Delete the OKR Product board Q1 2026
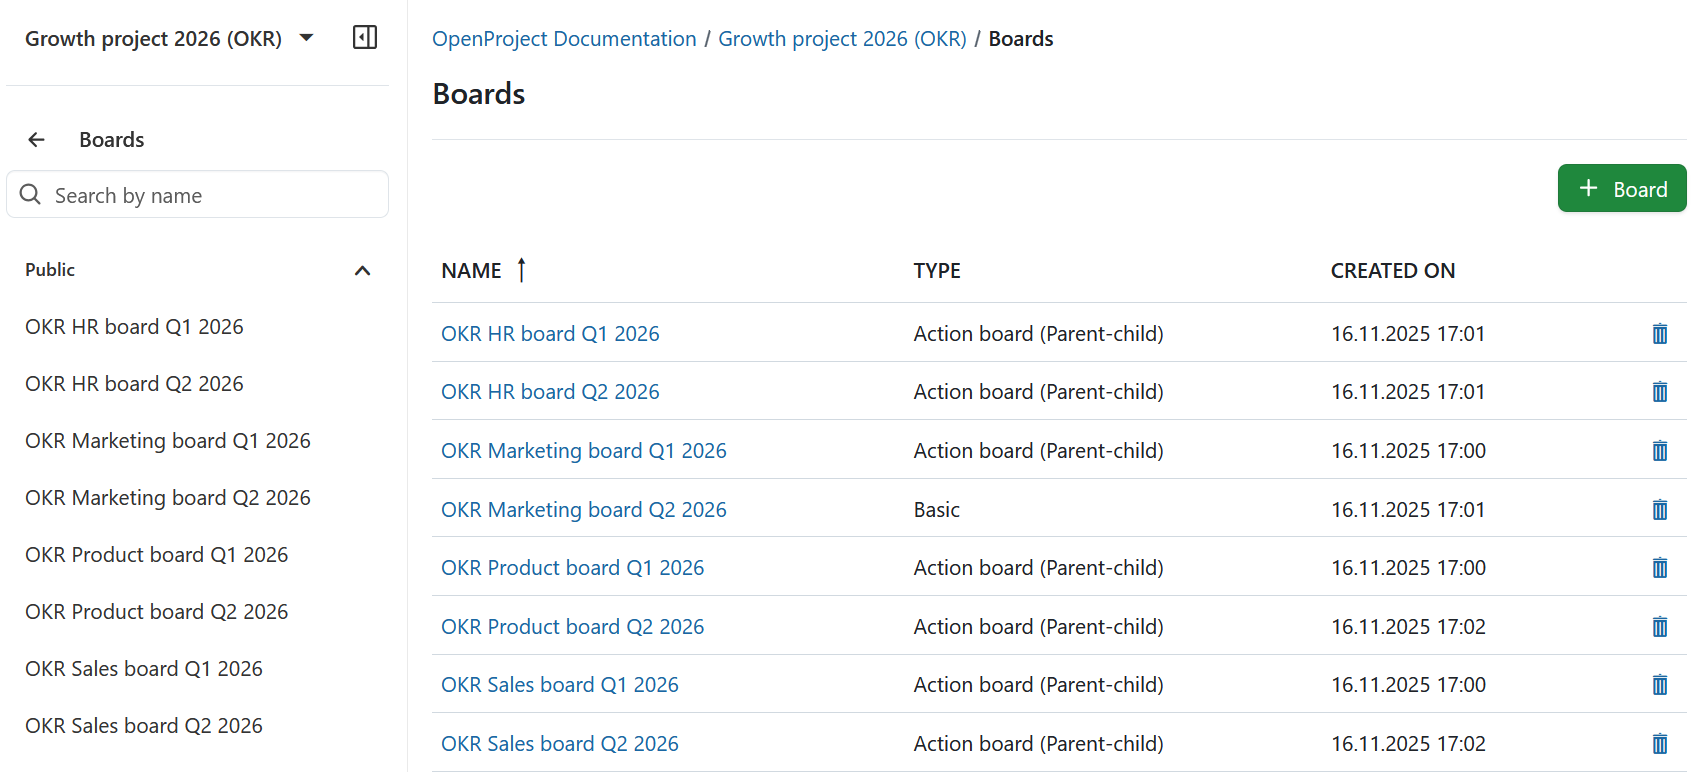The height and width of the screenshot is (772, 1696). coord(1660,568)
